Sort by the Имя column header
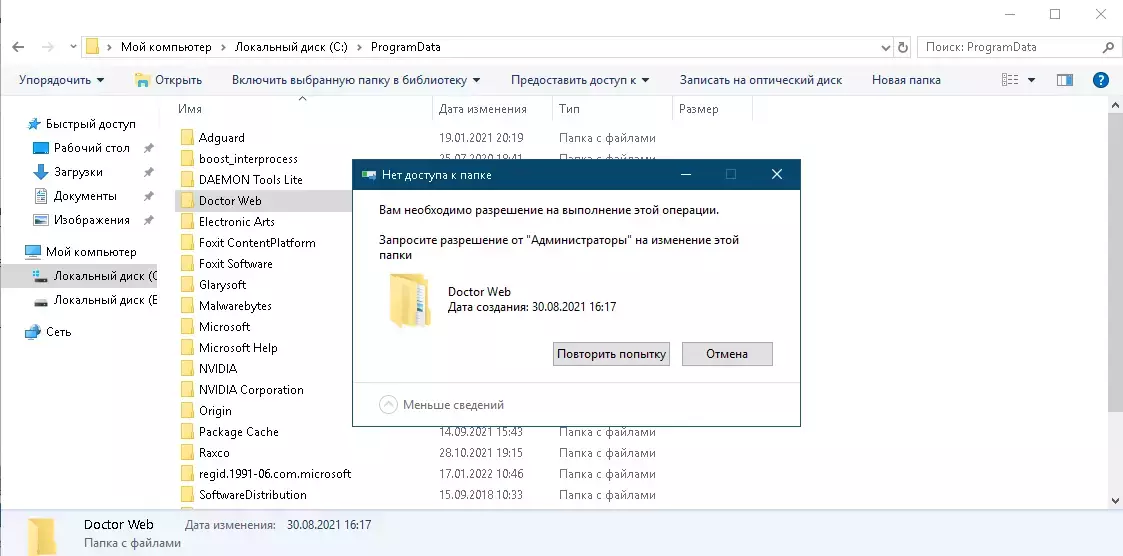Viewport: 1123px width, 556px height. point(190,109)
